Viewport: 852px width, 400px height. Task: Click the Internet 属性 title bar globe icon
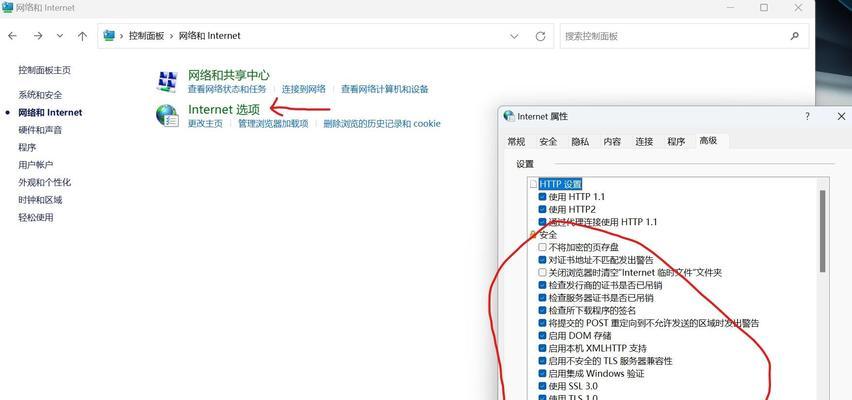tap(509, 116)
